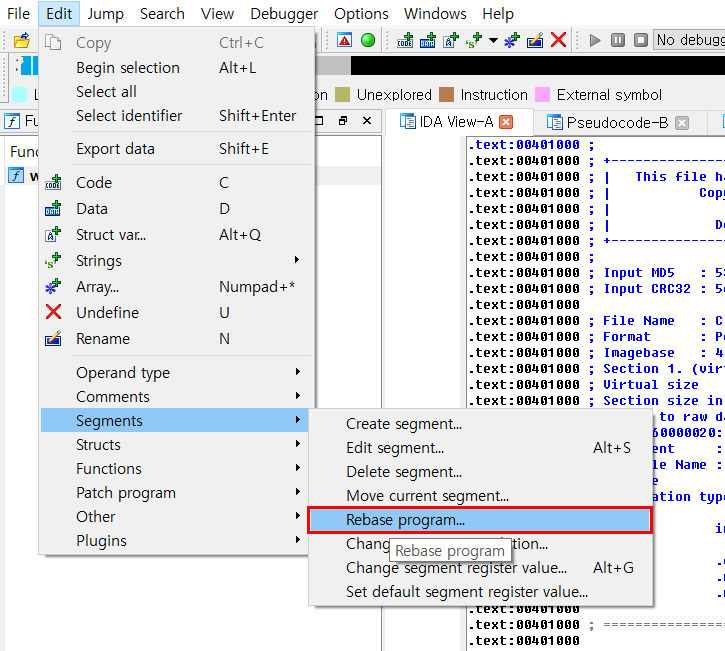
Task: Expand the Other submenu
Action: pos(177,516)
